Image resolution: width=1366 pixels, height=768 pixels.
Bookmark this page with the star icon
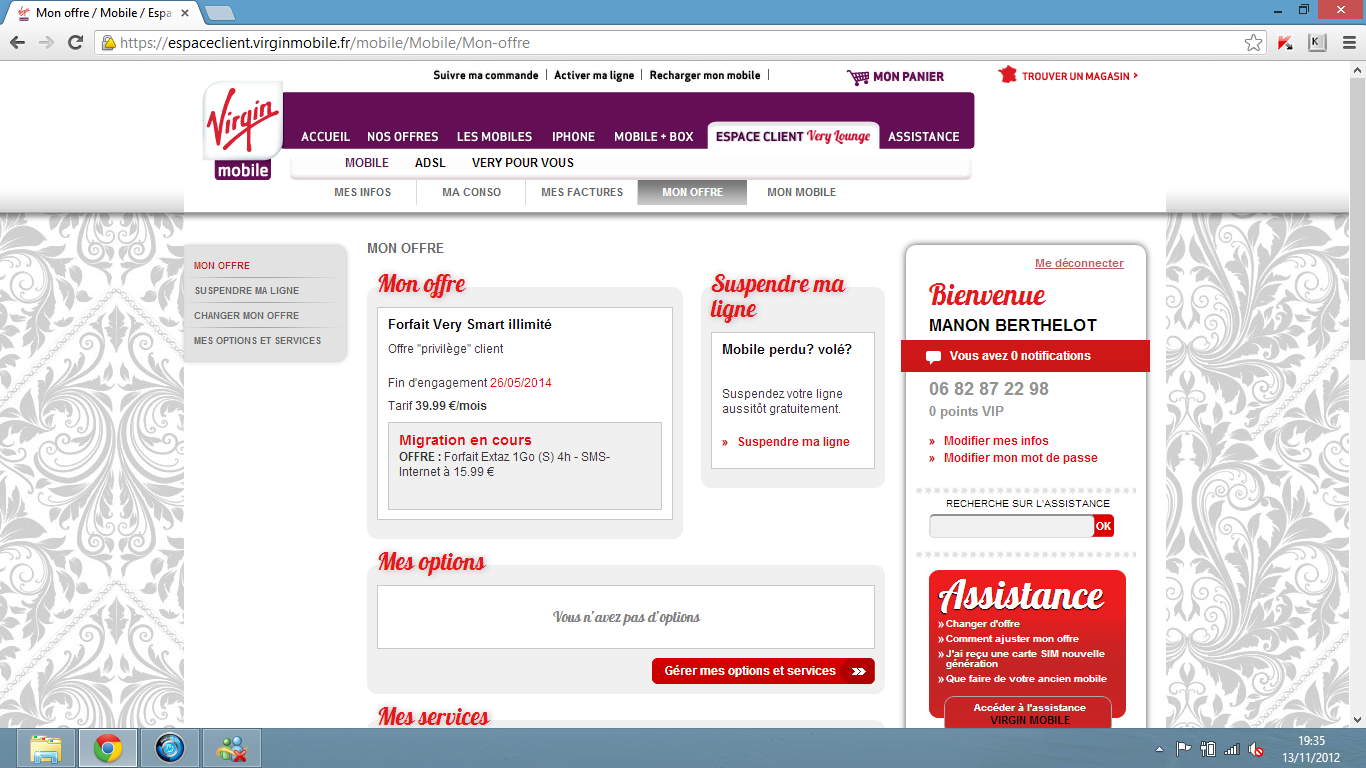pos(1253,43)
